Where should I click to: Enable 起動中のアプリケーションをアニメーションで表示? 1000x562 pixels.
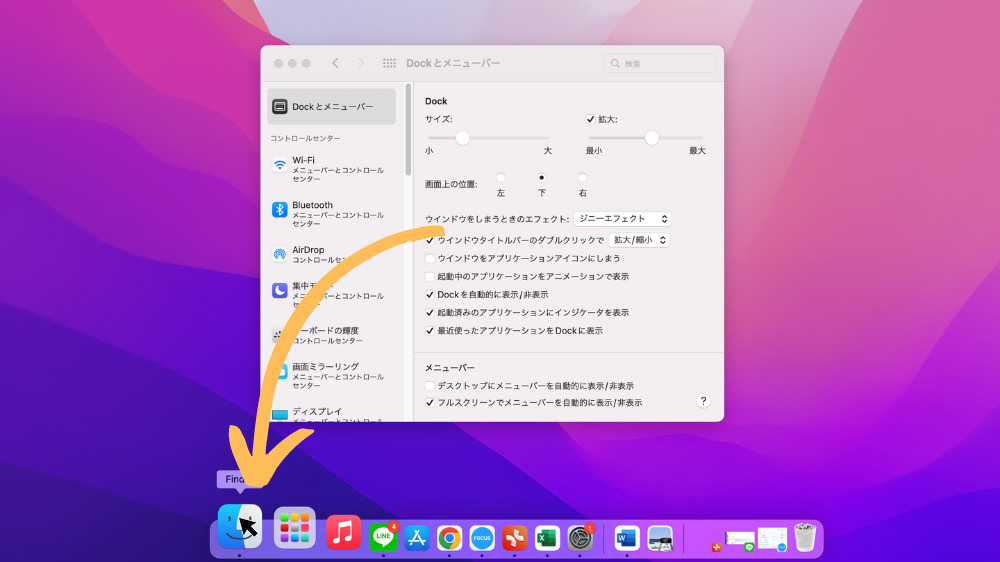[x=430, y=276]
